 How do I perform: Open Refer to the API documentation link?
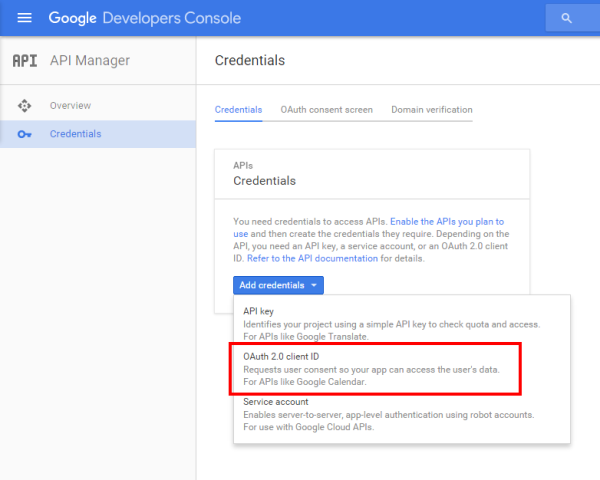point(312,258)
